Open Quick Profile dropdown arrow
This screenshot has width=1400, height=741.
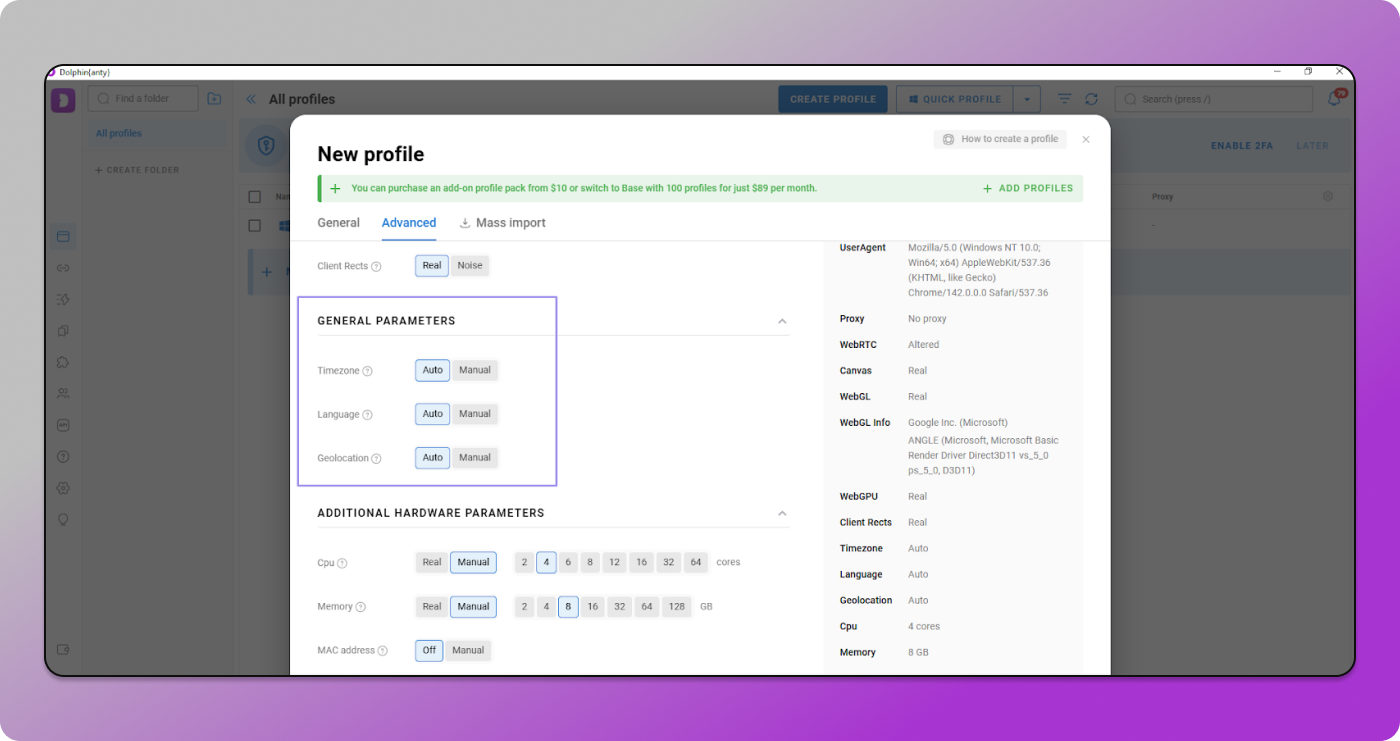pos(1027,99)
